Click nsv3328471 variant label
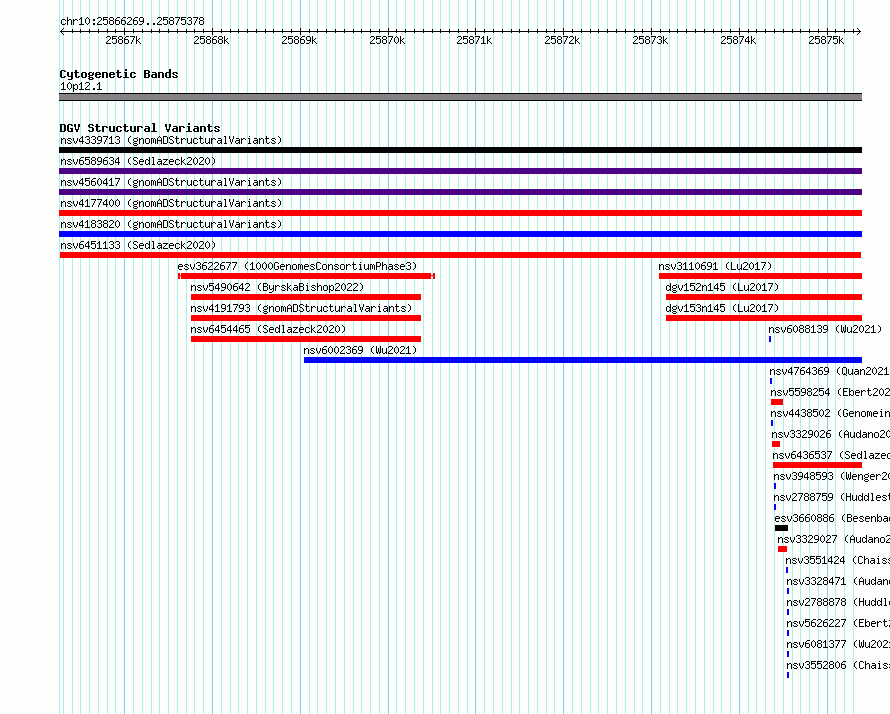This screenshot has height=714, width=890. tap(838, 581)
